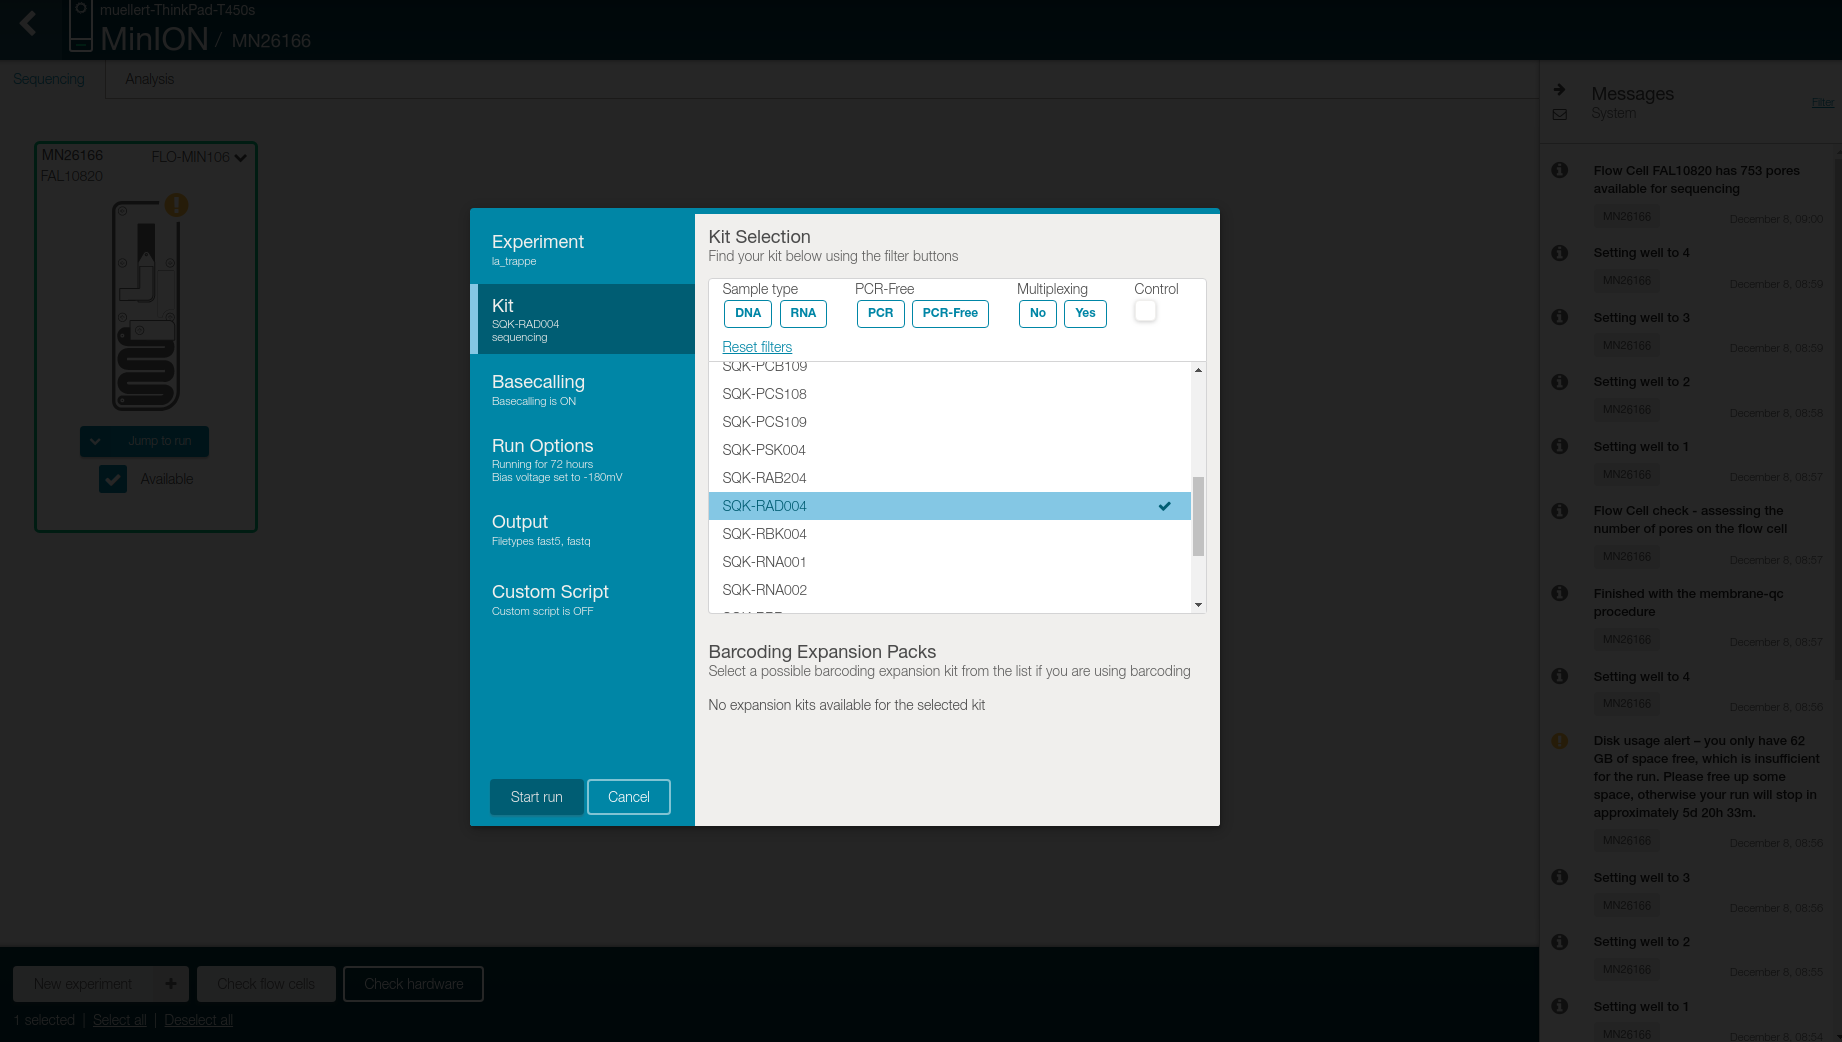Screen dimensions: 1842x1042
Task: Uncheck the Available checkbox under flow cell
Action: [113, 479]
